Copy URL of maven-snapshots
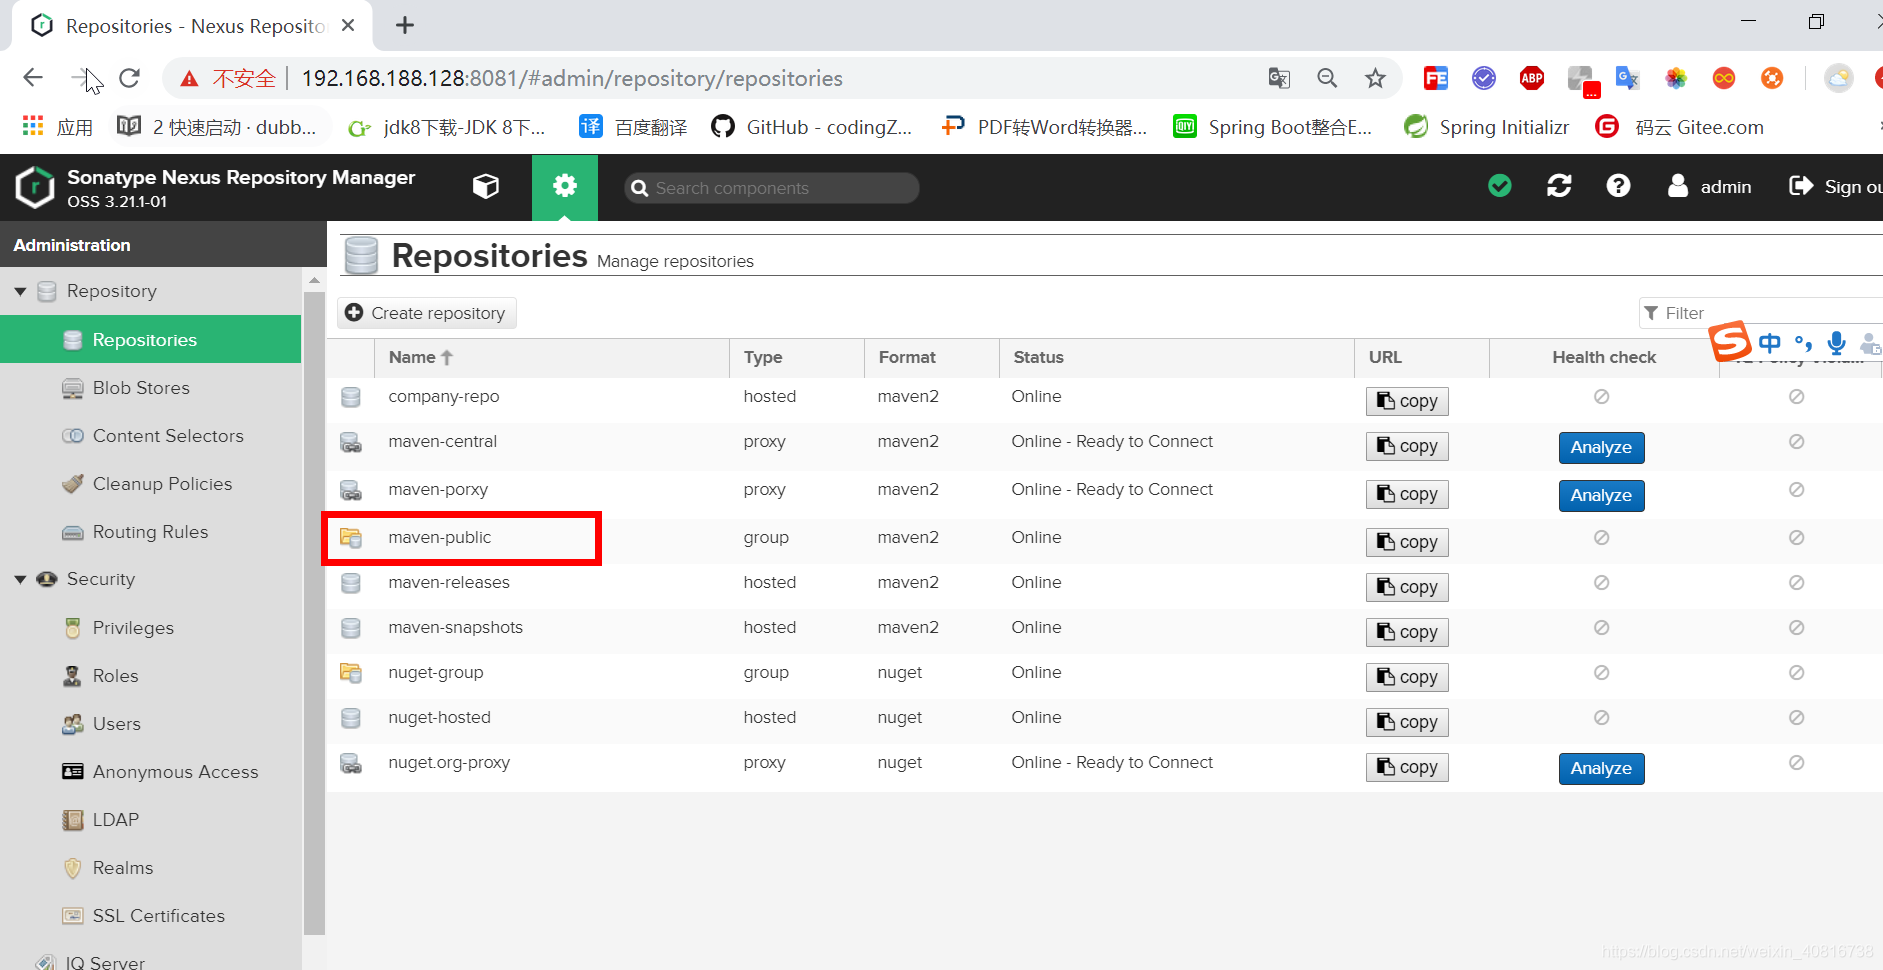This screenshot has width=1883, height=970. tap(1407, 632)
